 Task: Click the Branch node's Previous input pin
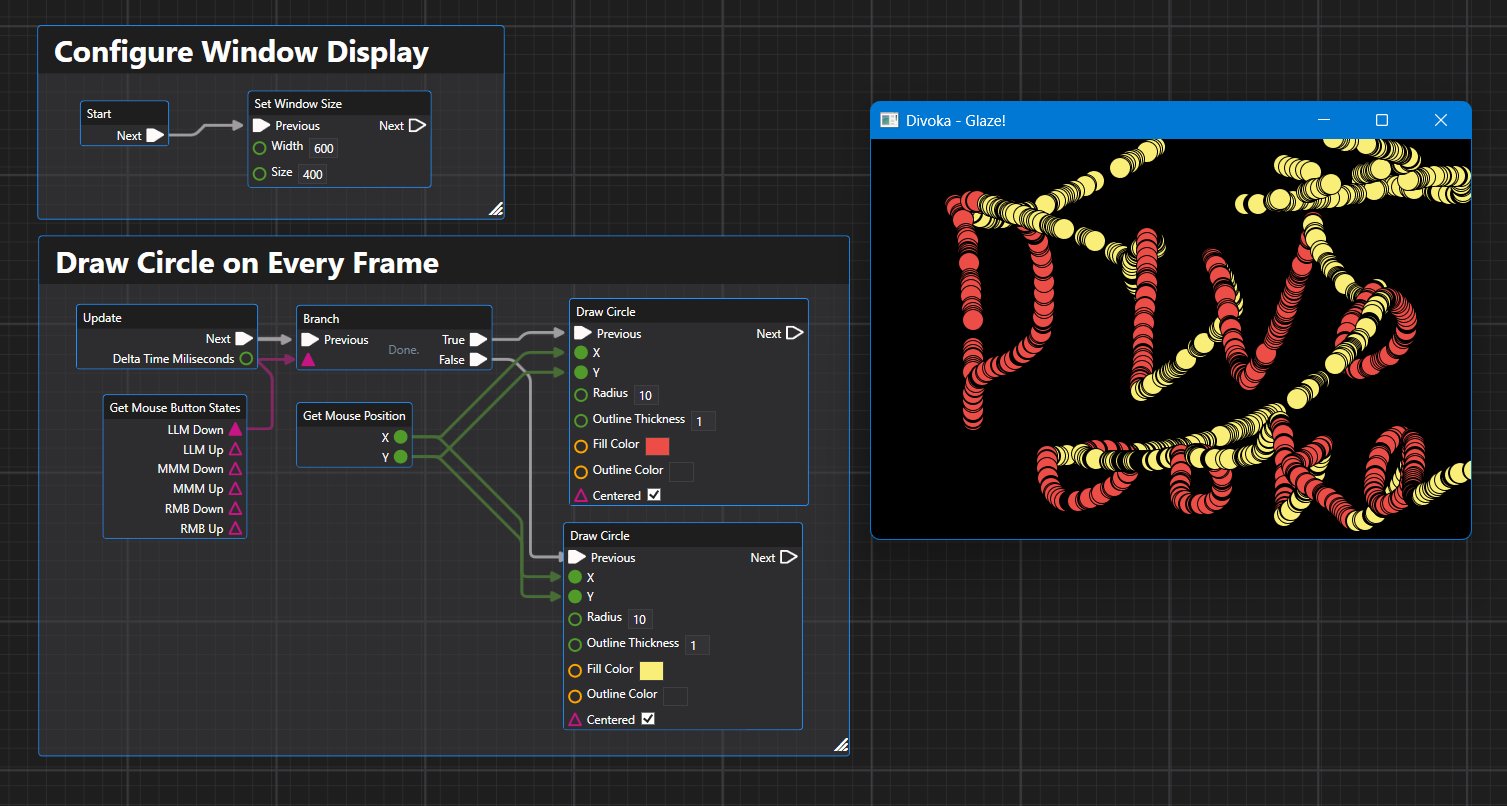pos(310,340)
